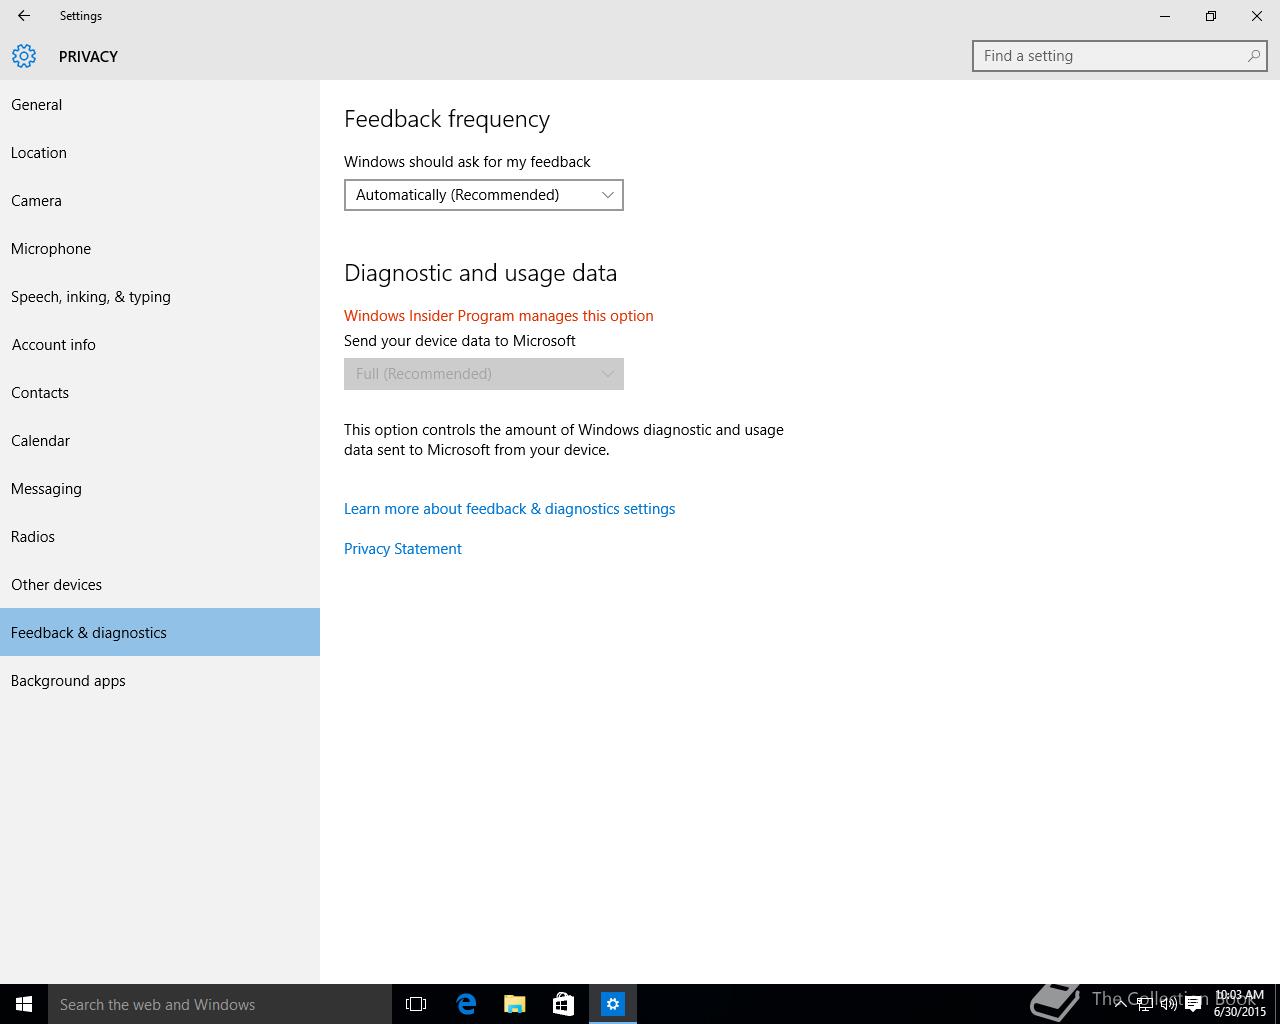
Task: Open the Camera privacy settings
Action: [x=160, y=201]
